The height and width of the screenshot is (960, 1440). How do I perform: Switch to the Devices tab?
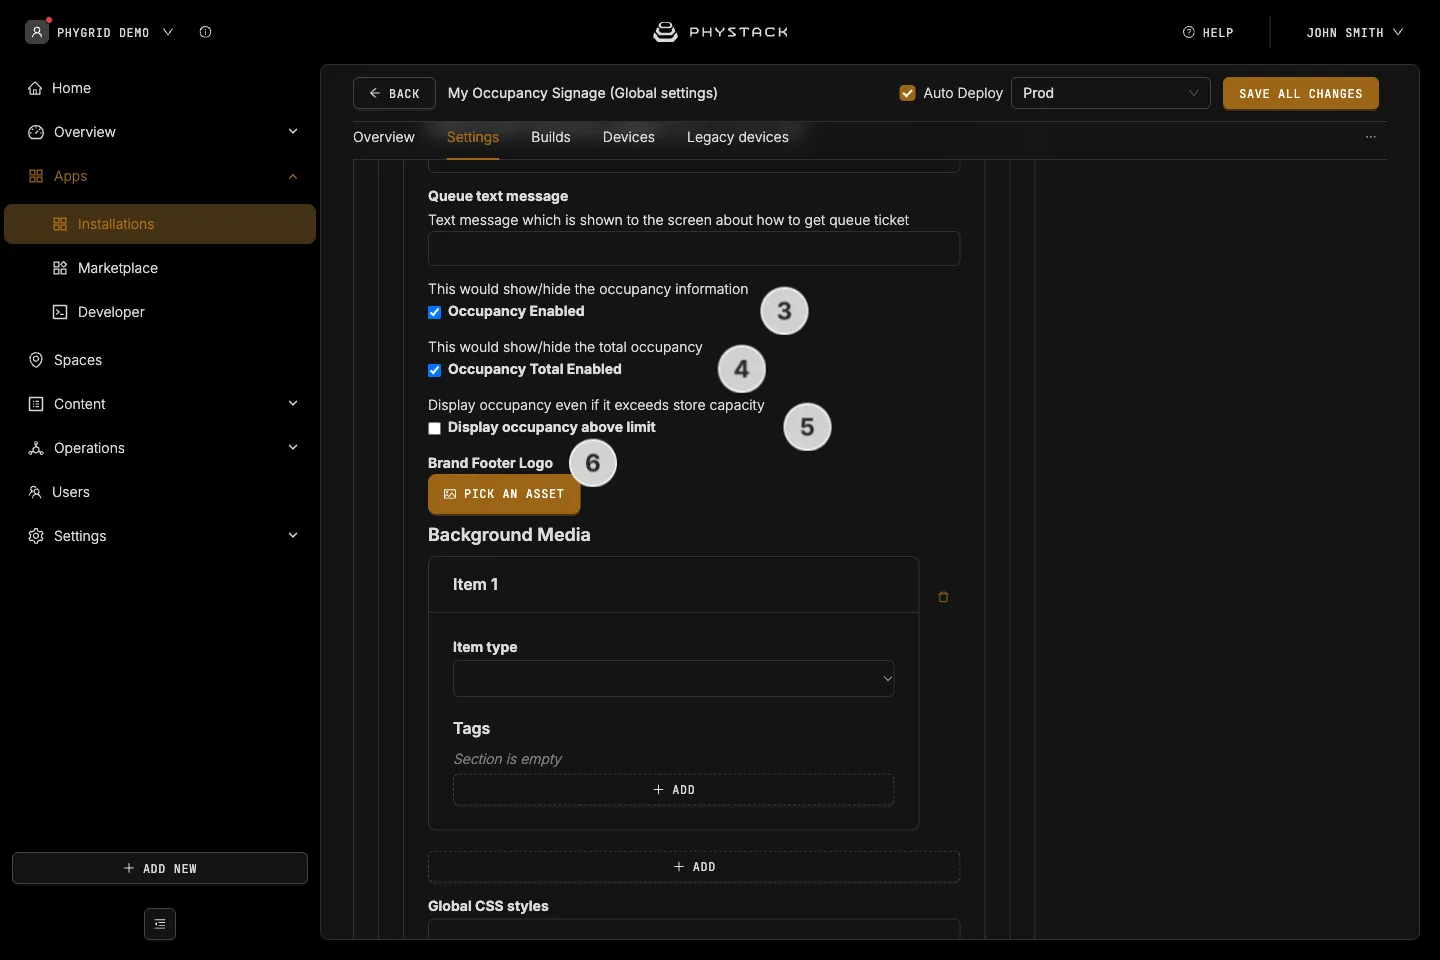(x=629, y=137)
